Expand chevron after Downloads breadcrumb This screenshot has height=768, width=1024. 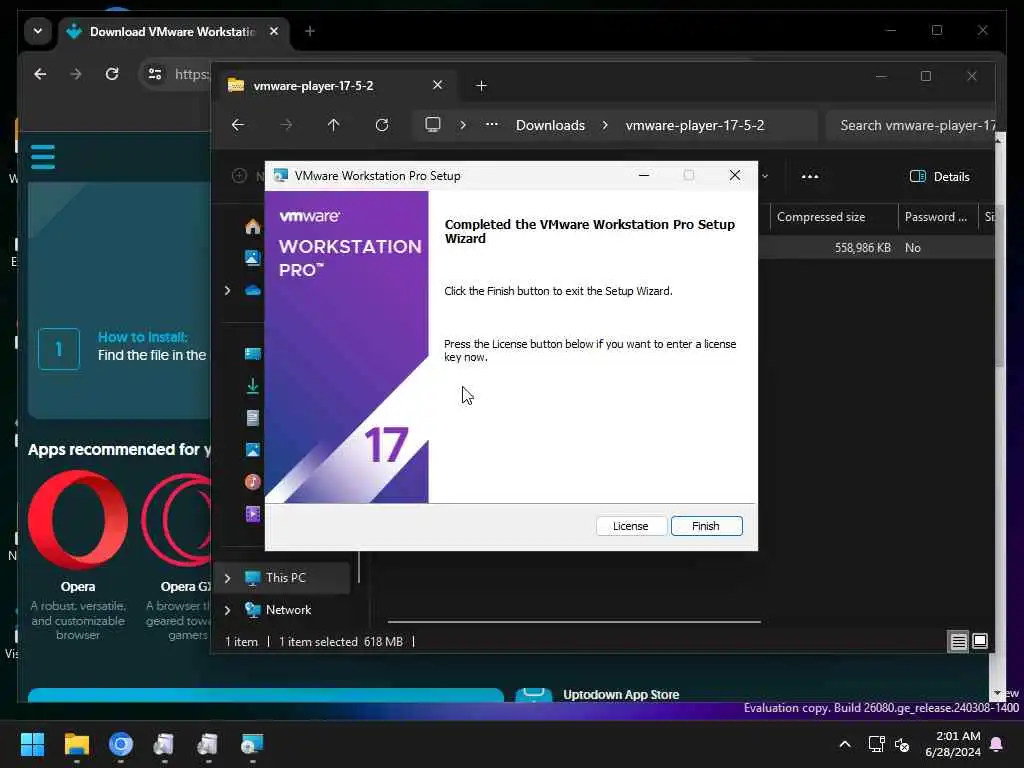[x=605, y=125]
